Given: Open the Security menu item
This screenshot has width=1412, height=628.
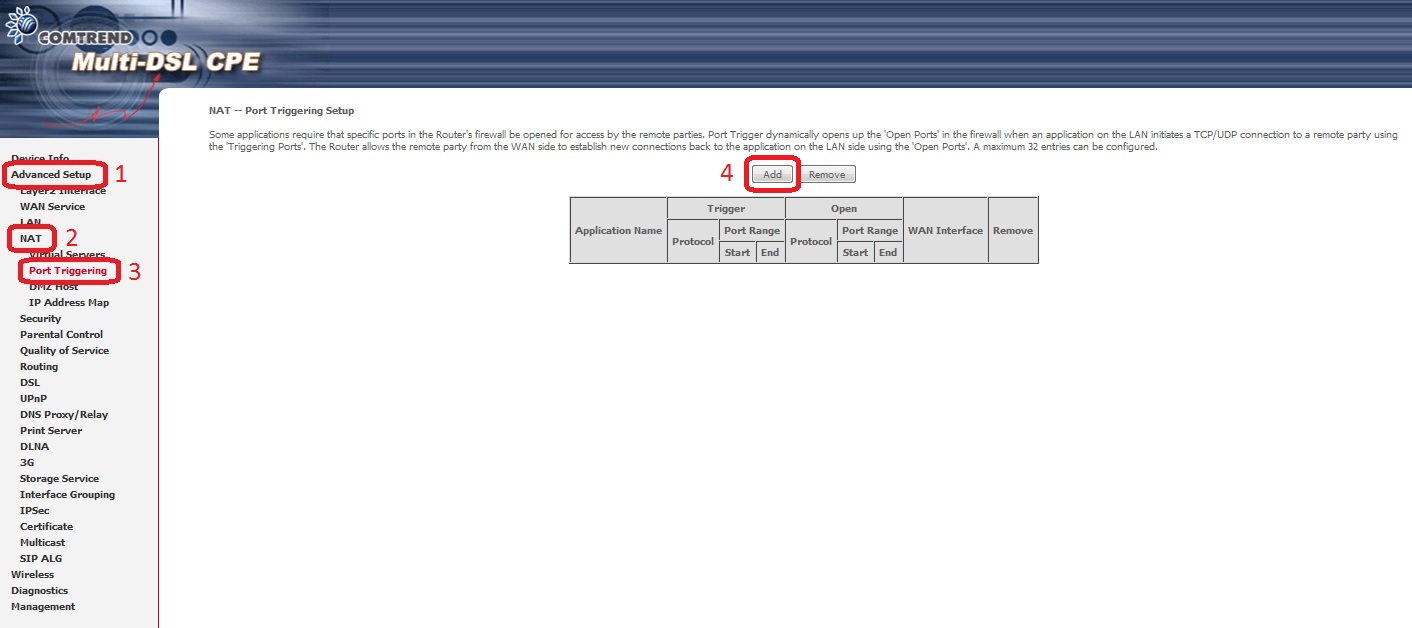Looking at the screenshot, I should tap(40, 319).
